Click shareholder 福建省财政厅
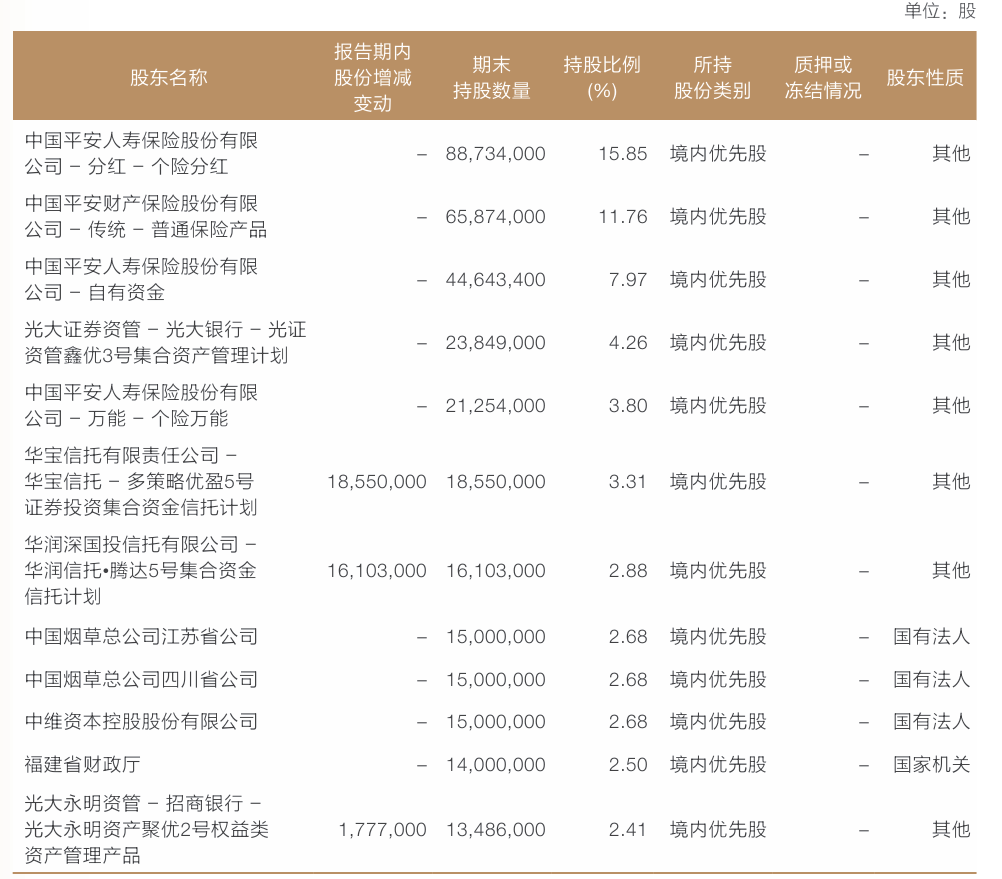The width and height of the screenshot is (1002, 879). coord(82,765)
